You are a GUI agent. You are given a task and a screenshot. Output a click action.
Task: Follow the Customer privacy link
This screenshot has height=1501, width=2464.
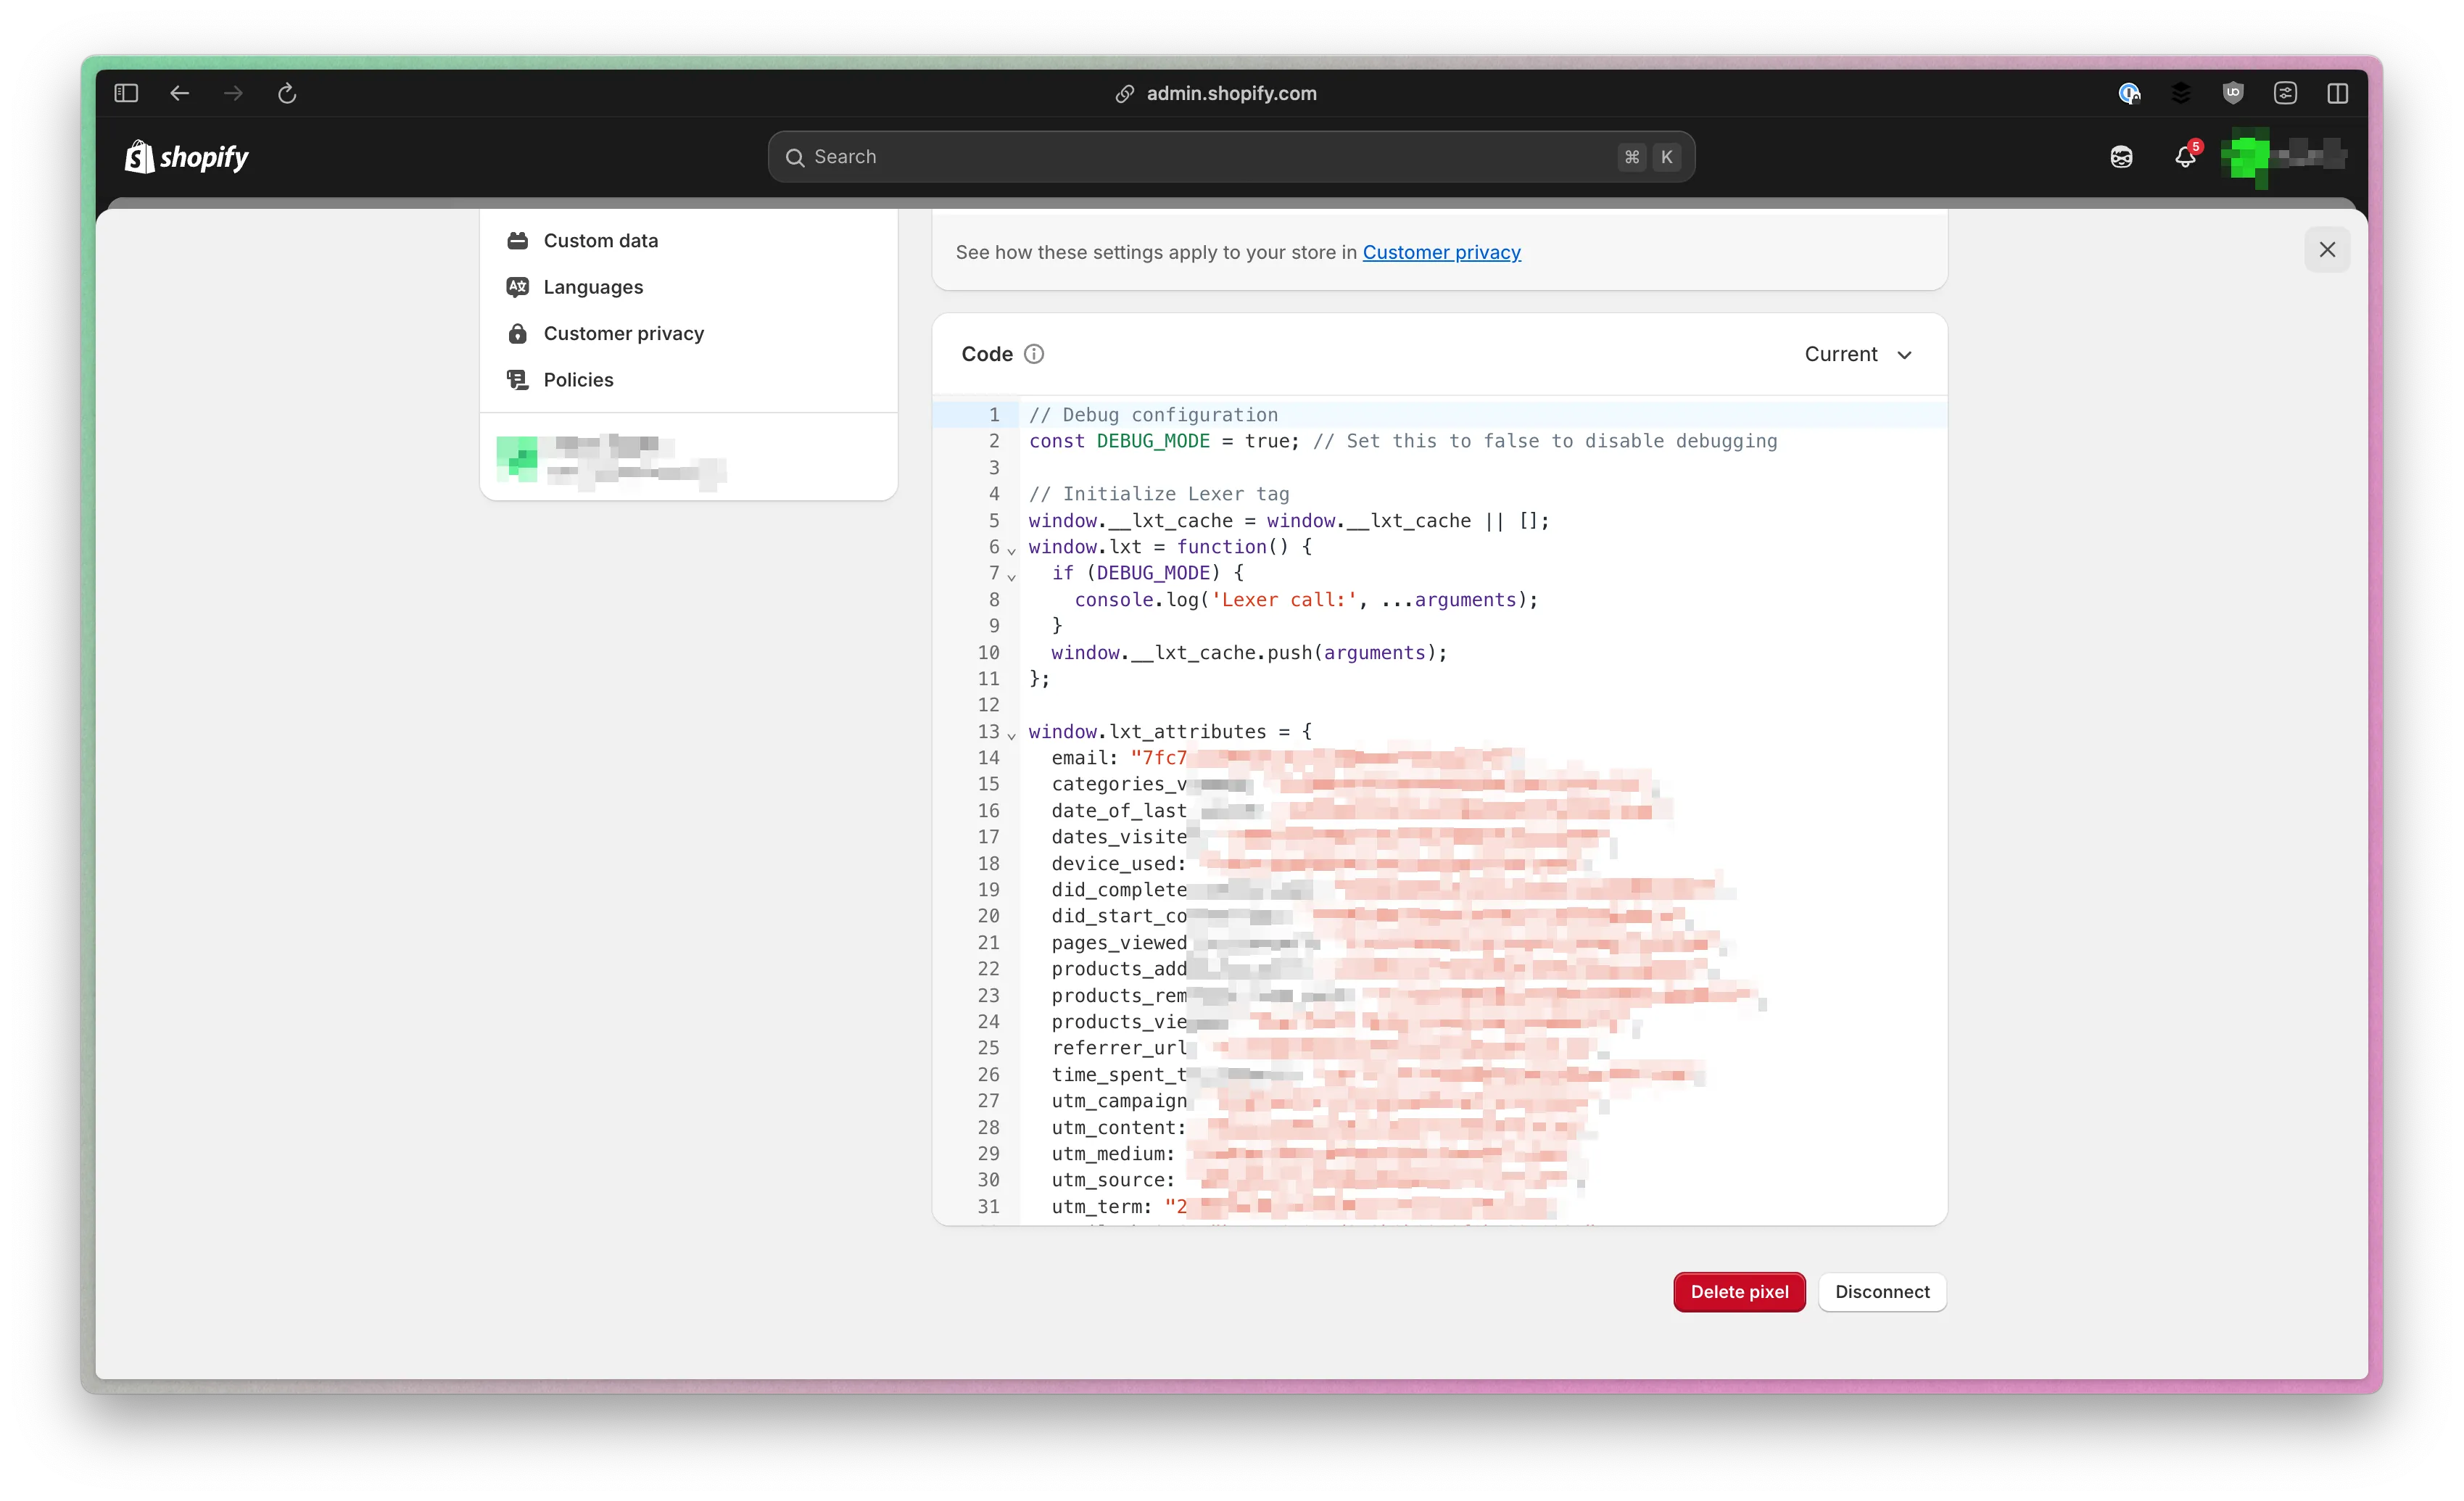click(1441, 252)
